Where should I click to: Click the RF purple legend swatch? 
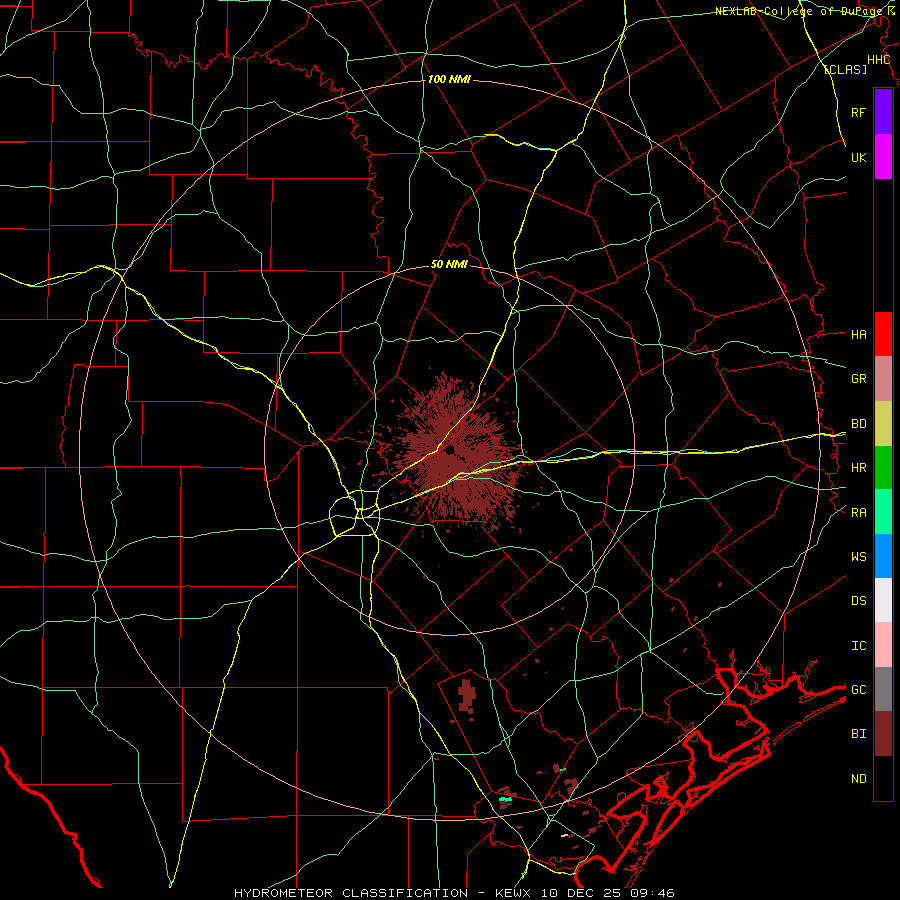tap(883, 112)
